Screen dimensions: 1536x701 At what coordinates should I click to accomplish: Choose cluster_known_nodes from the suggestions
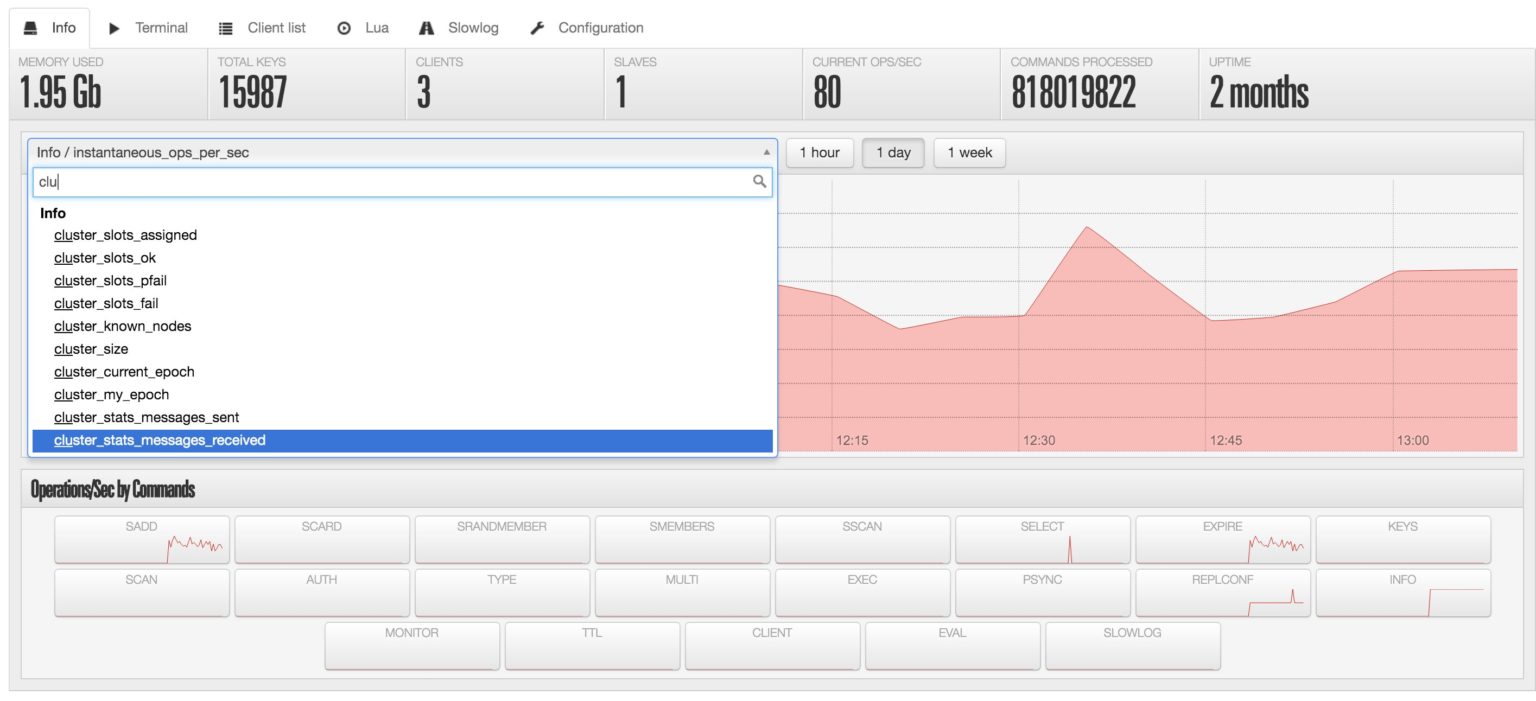(123, 325)
